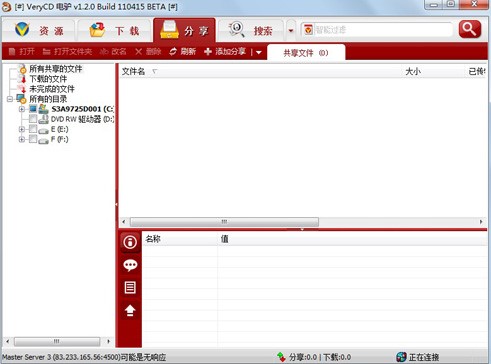Click the tree panel scroll left arrow

click(8, 341)
